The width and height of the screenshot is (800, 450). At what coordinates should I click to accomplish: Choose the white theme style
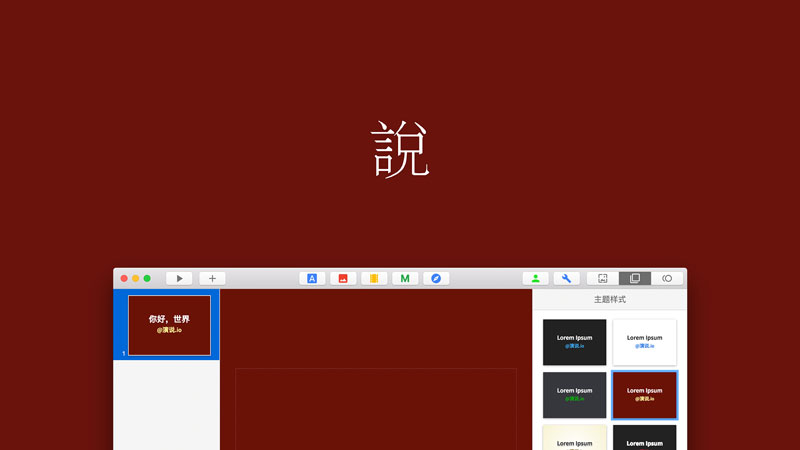644,342
